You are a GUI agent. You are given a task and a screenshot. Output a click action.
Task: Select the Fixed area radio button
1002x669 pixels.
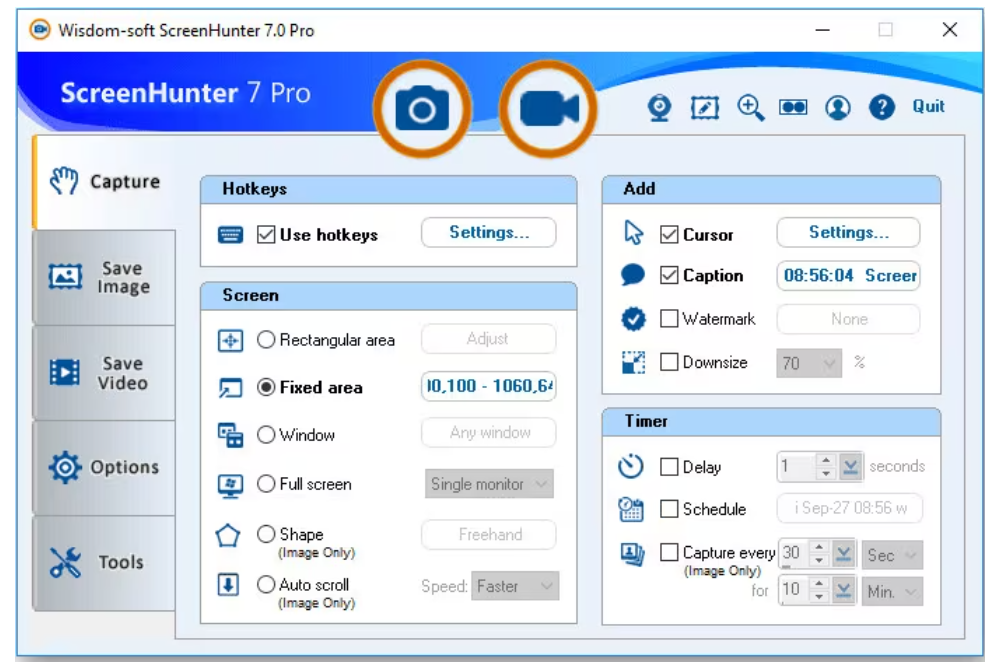click(x=266, y=387)
